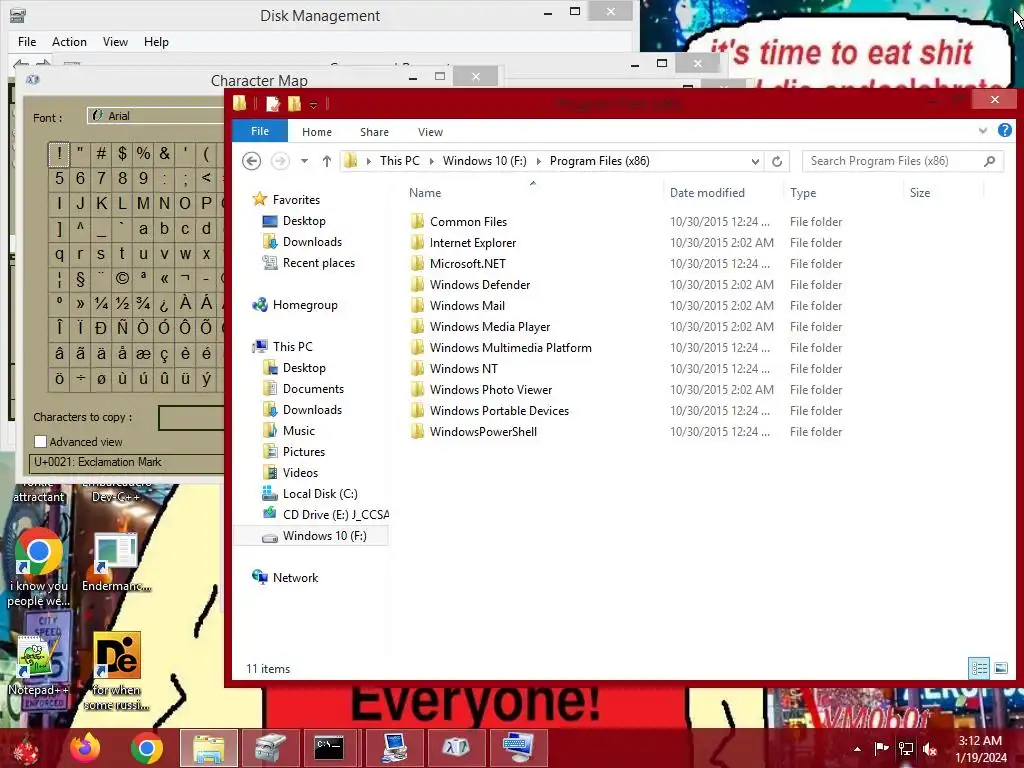Open quick access toolbar customize dropdown
Screen dimensions: 1024x768
pos(313,104)
